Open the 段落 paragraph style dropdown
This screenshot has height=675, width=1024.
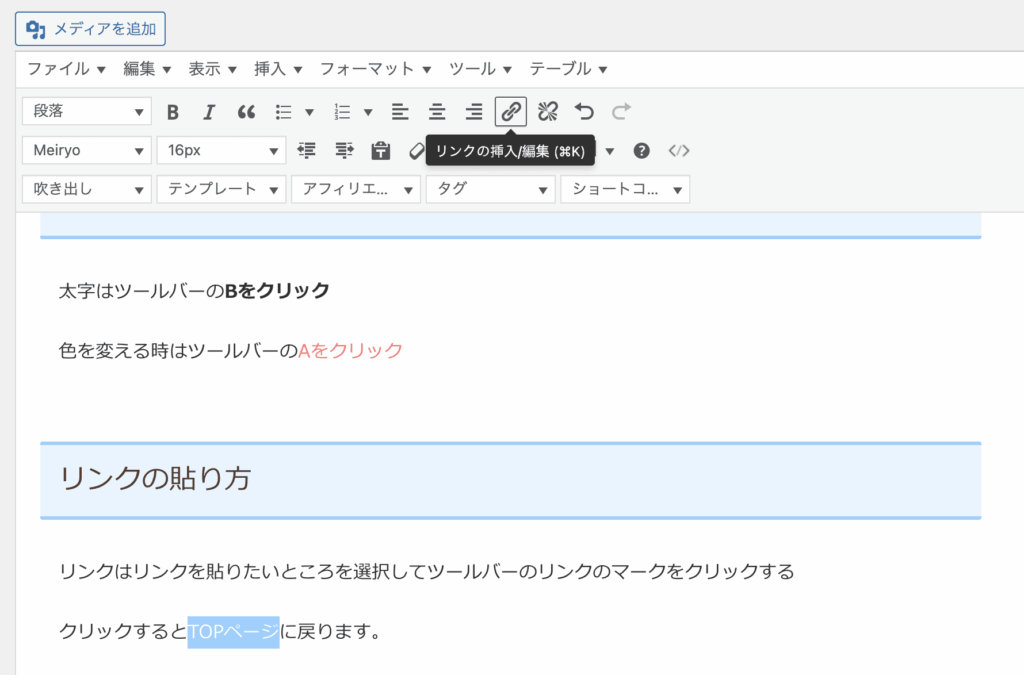tap(86, 111)
